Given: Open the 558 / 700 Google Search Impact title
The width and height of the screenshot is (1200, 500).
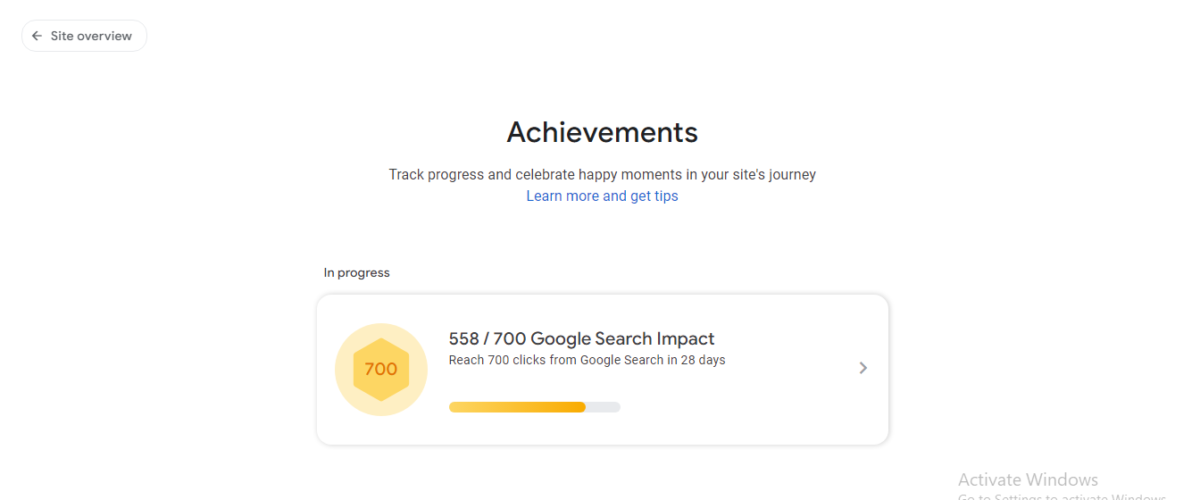Looking at the screenshot, I should [582, 339].
